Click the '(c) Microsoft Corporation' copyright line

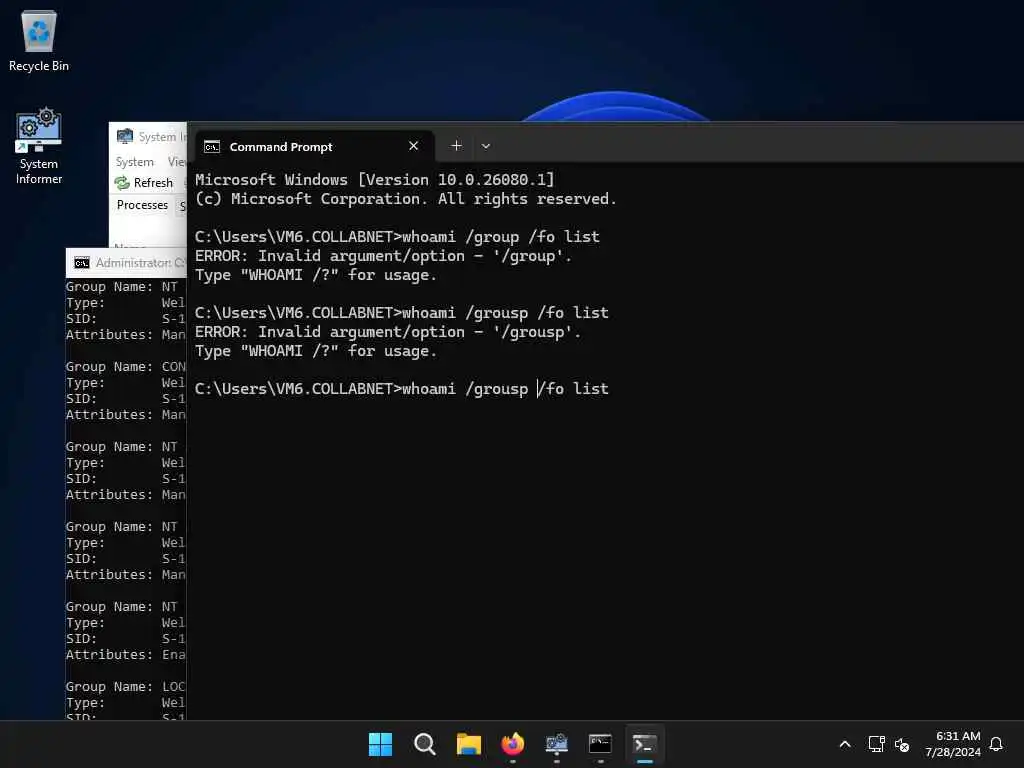click(406, 199)
